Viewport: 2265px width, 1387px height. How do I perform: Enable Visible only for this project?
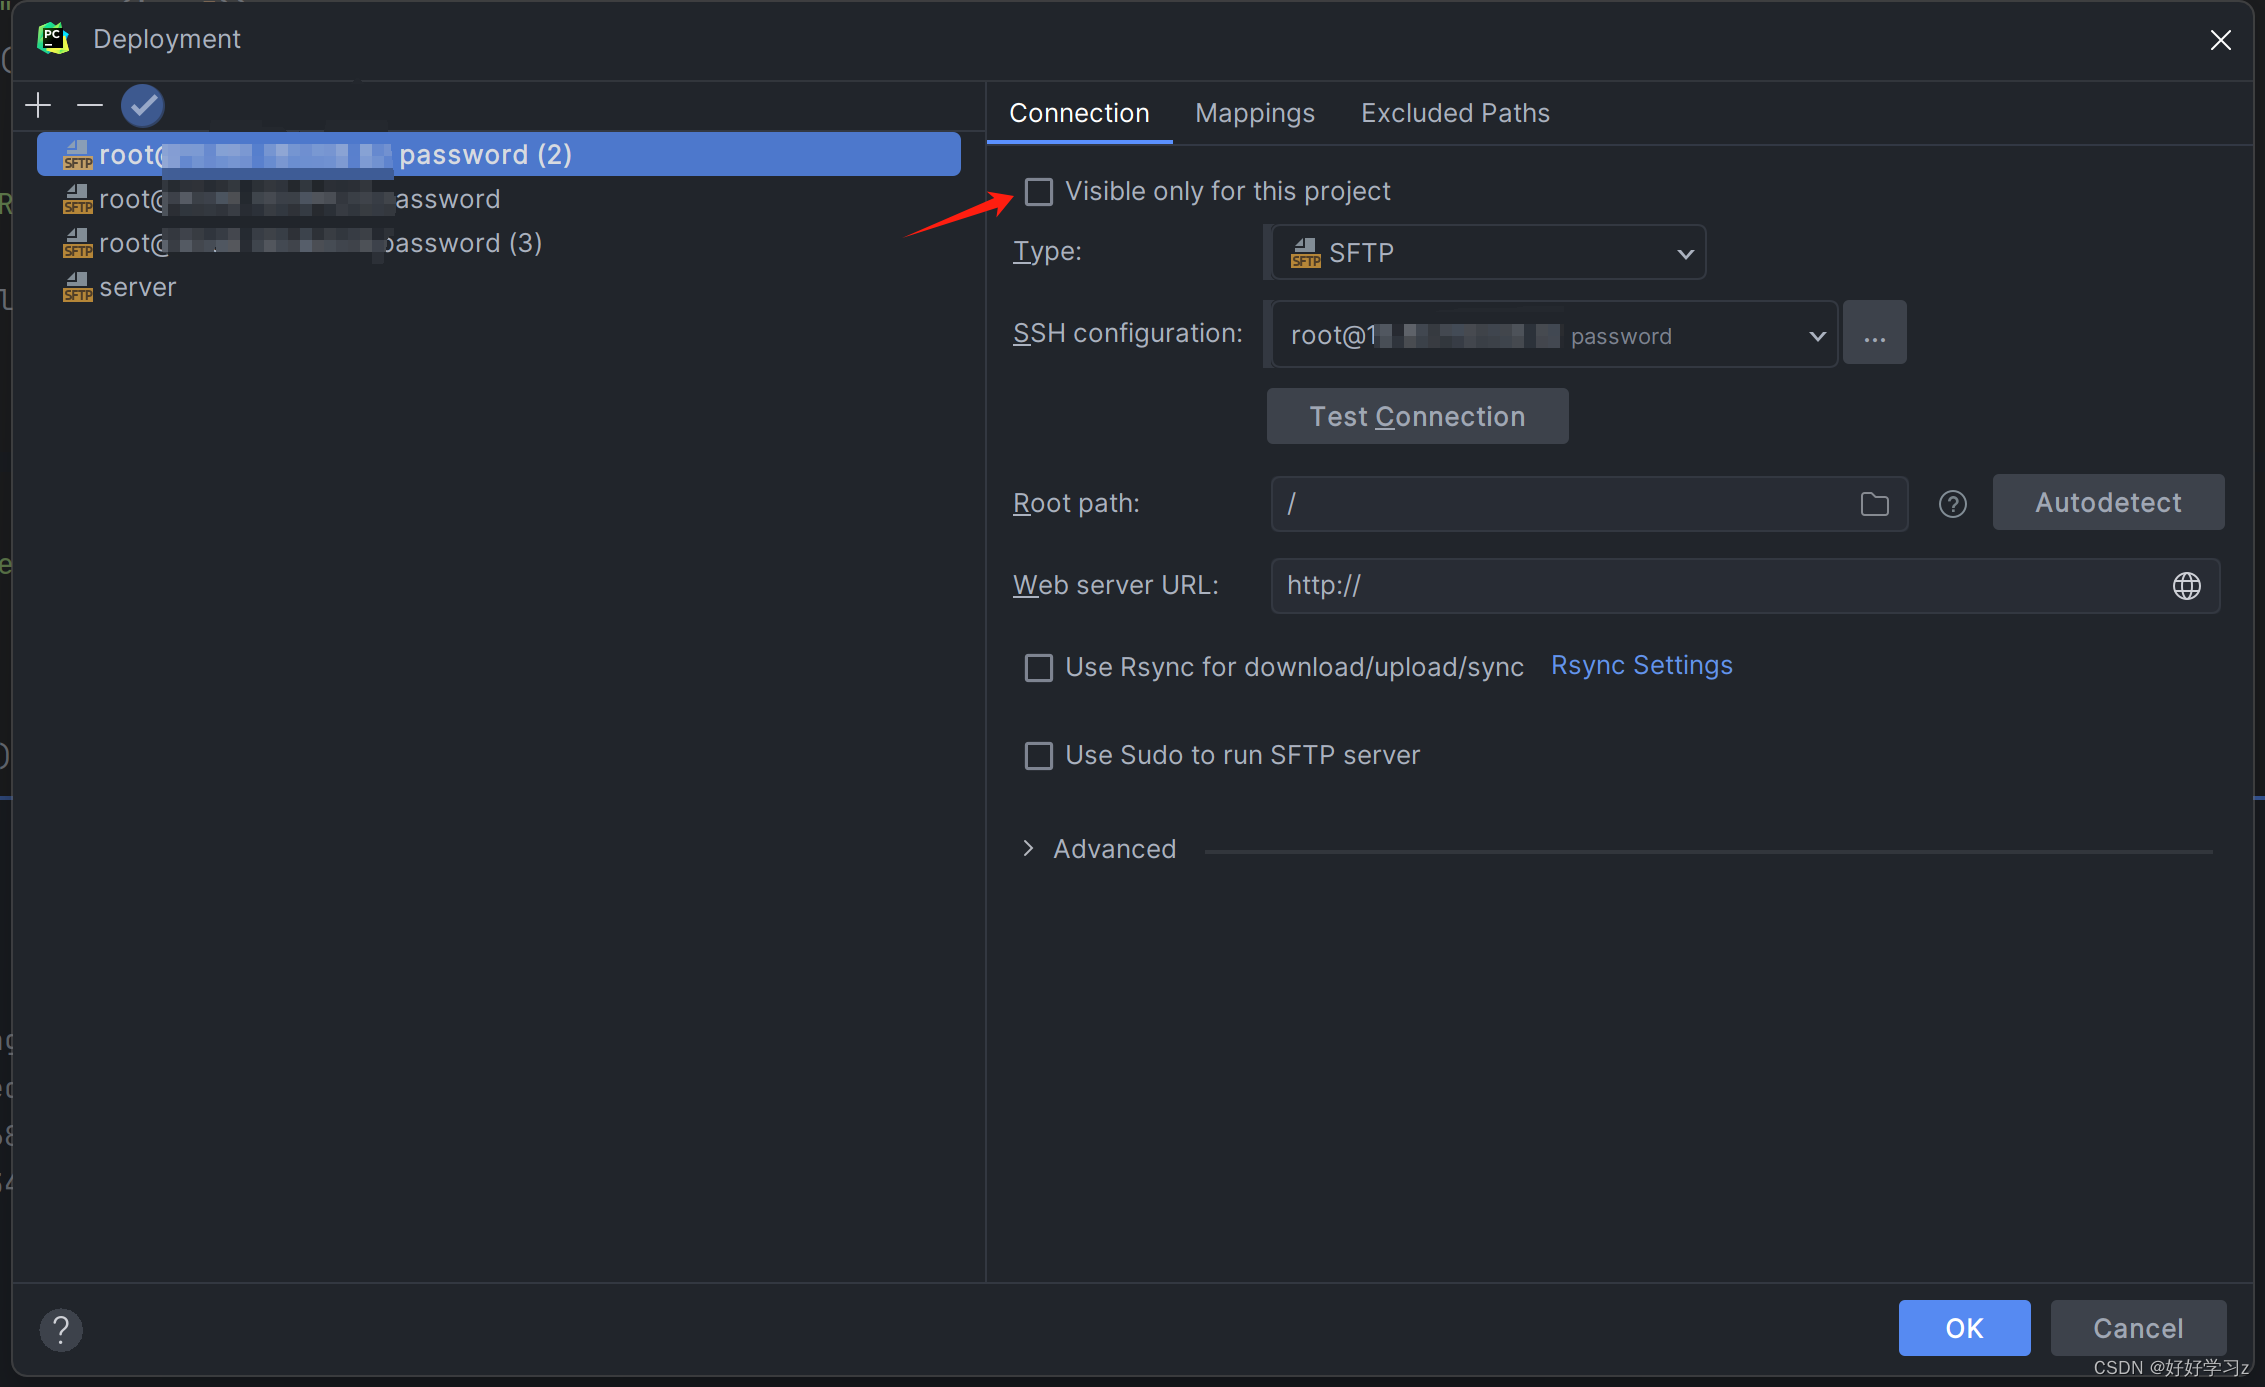[x=1039, y=192]
